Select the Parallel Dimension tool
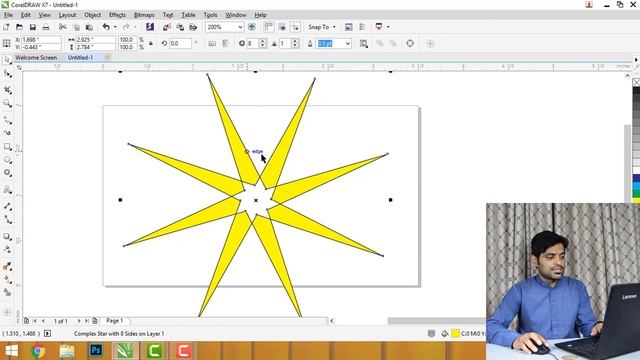The image size is (640, 360). [7, 206]
